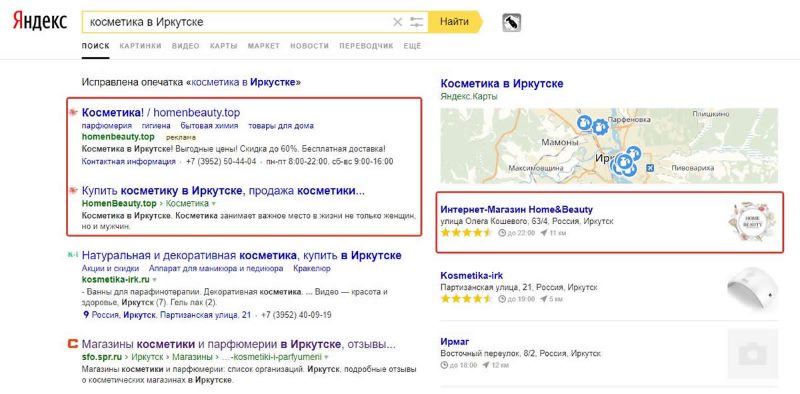Click the distance arrow icon beside 12 км
Screen dimensions: 800x394
point(486,365)
